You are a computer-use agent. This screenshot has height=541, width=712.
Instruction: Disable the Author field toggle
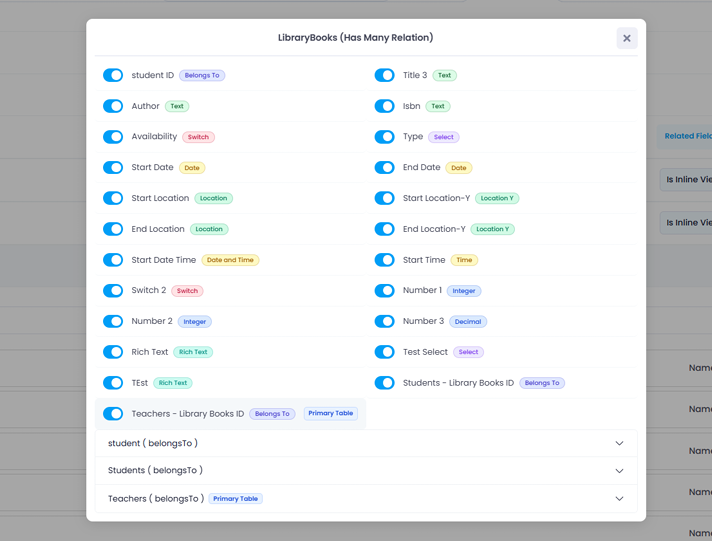coord(113,106)
